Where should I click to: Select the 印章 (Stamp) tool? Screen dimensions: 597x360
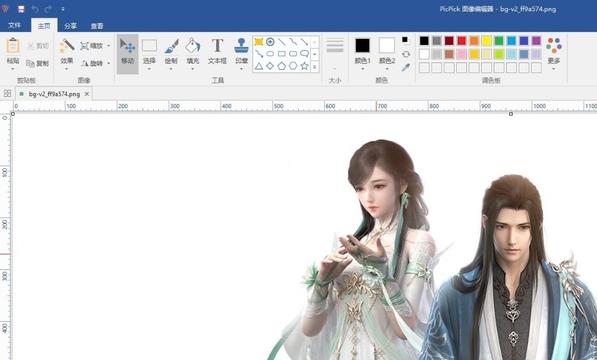tap(241, 50)
